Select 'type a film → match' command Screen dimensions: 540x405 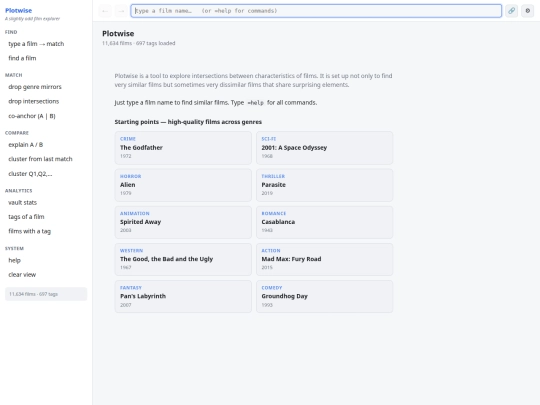pos(46,44)
